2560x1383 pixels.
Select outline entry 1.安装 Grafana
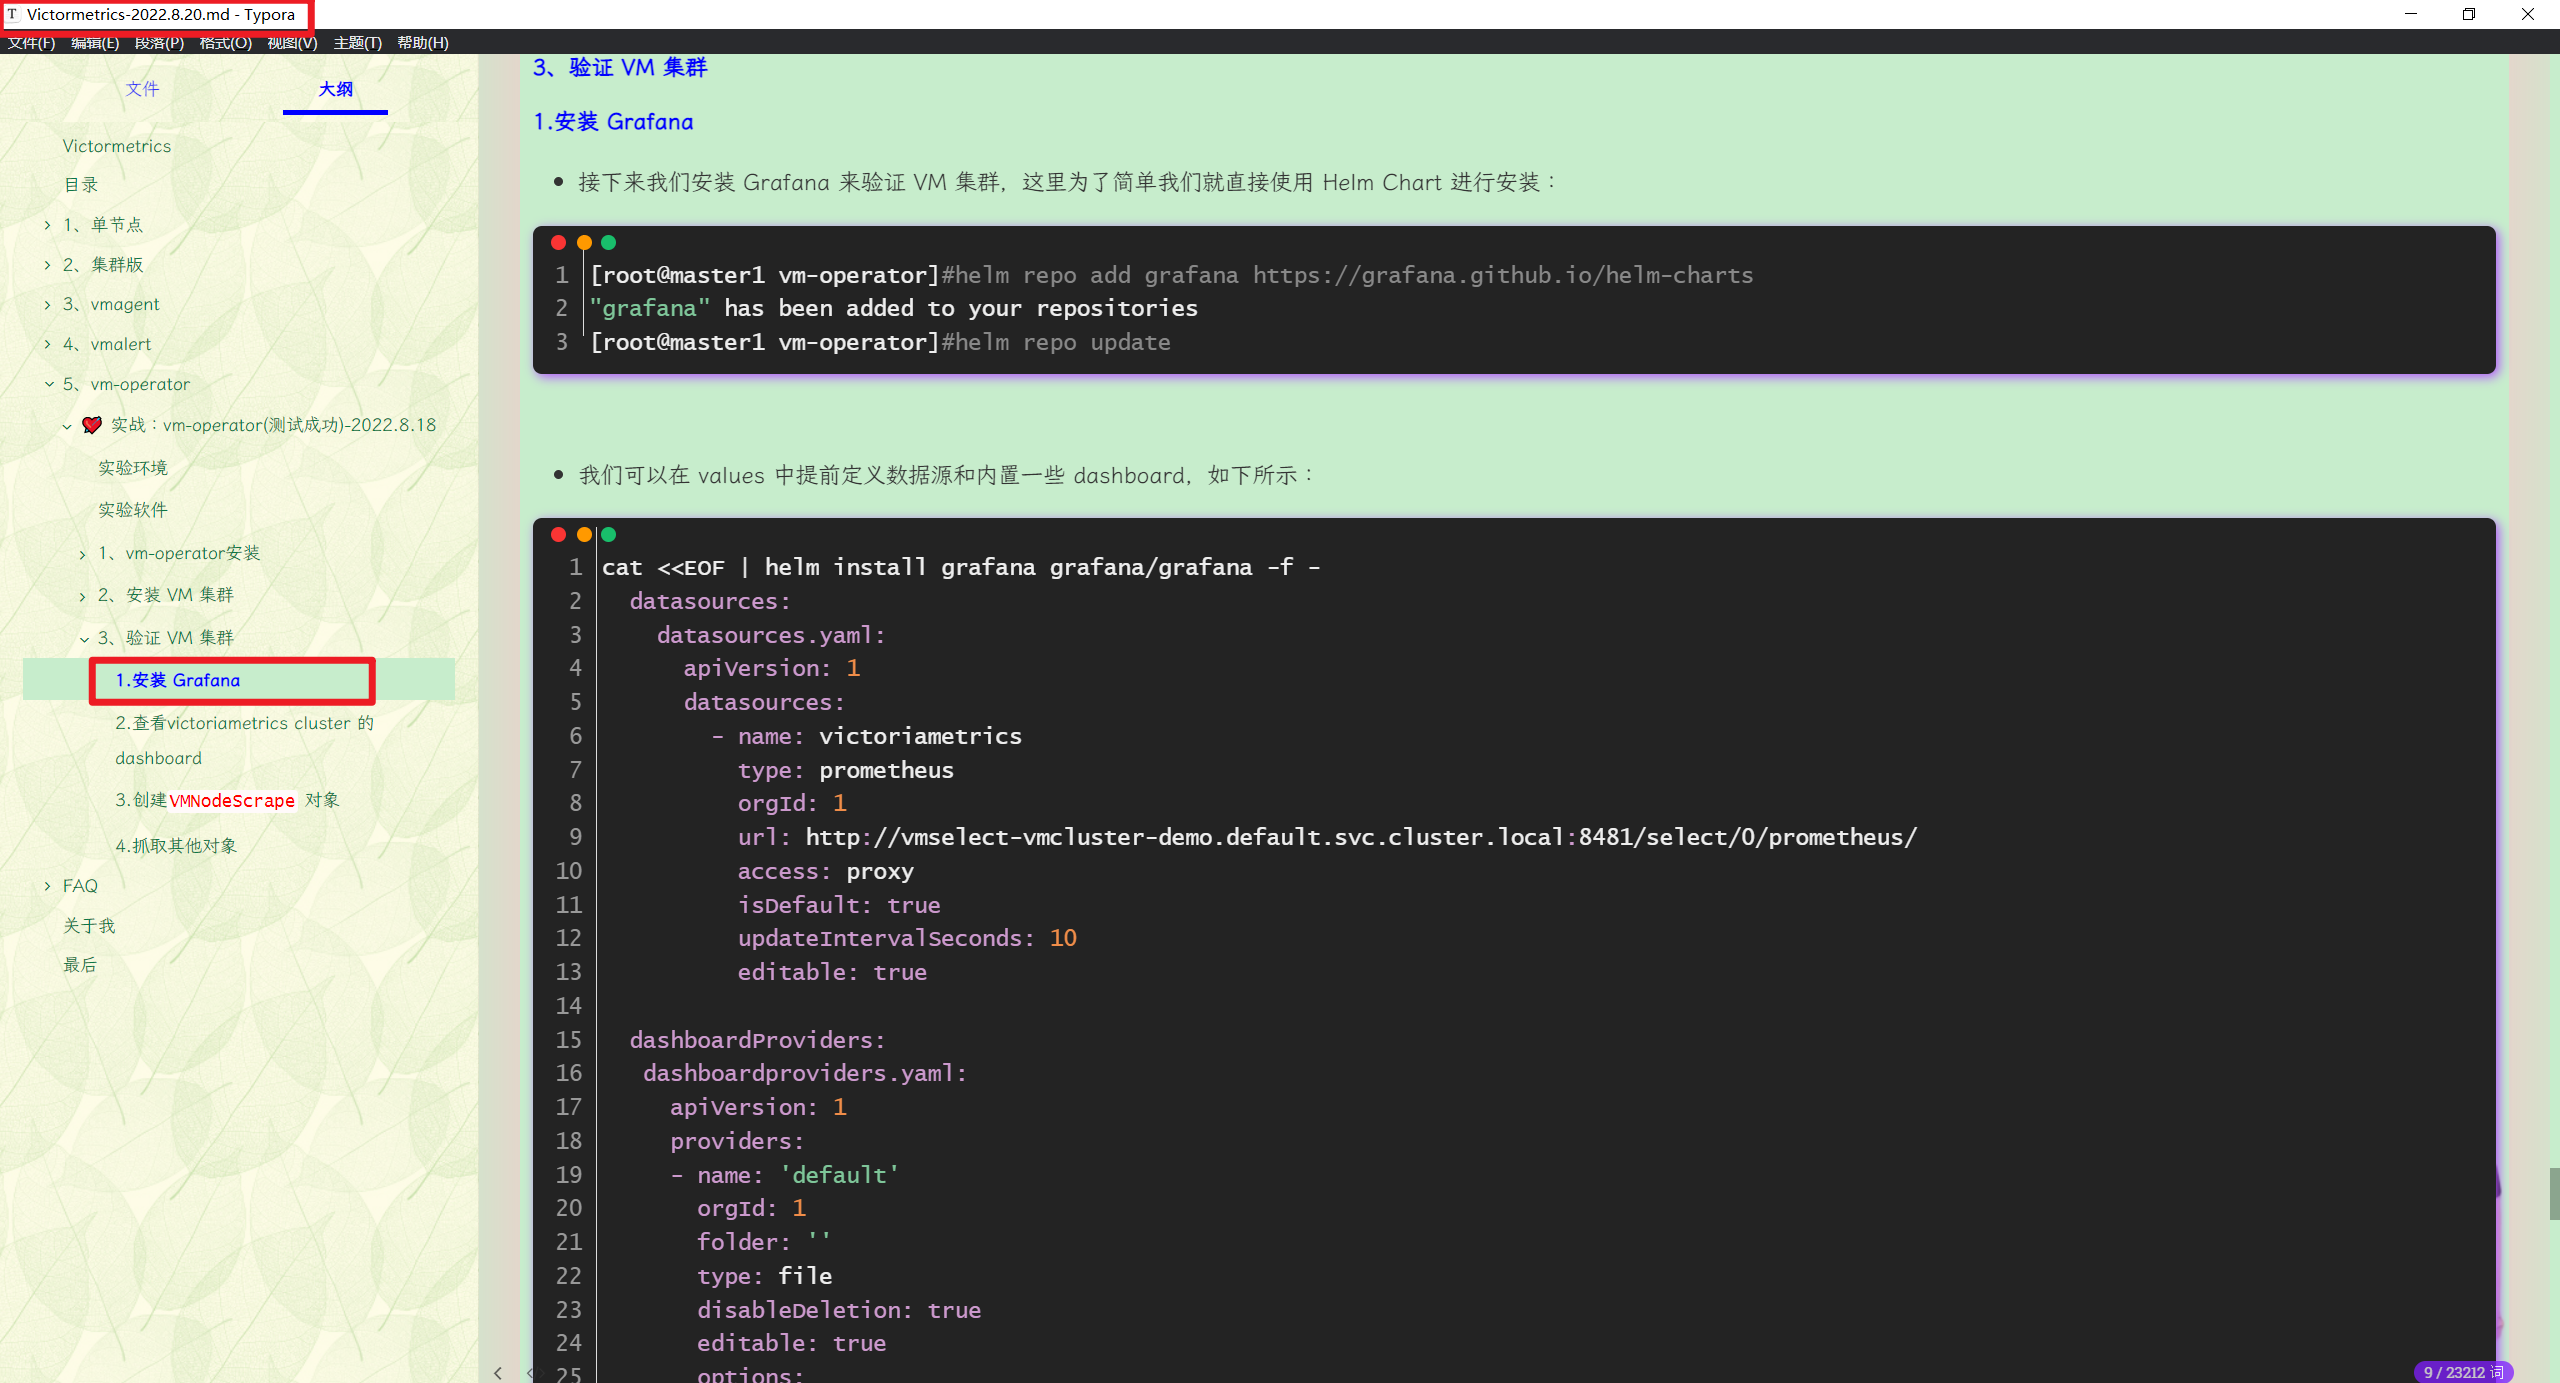click(178, 680)
